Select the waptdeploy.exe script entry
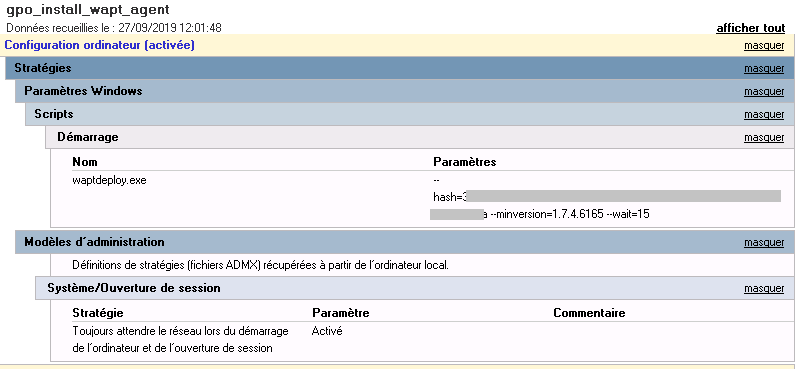 pyautogui.click(x=110, y=180)
